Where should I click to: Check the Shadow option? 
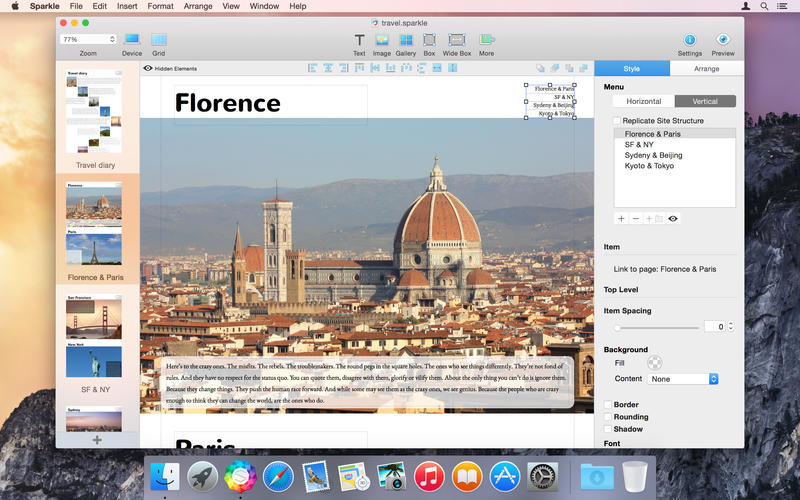(608, 429)
